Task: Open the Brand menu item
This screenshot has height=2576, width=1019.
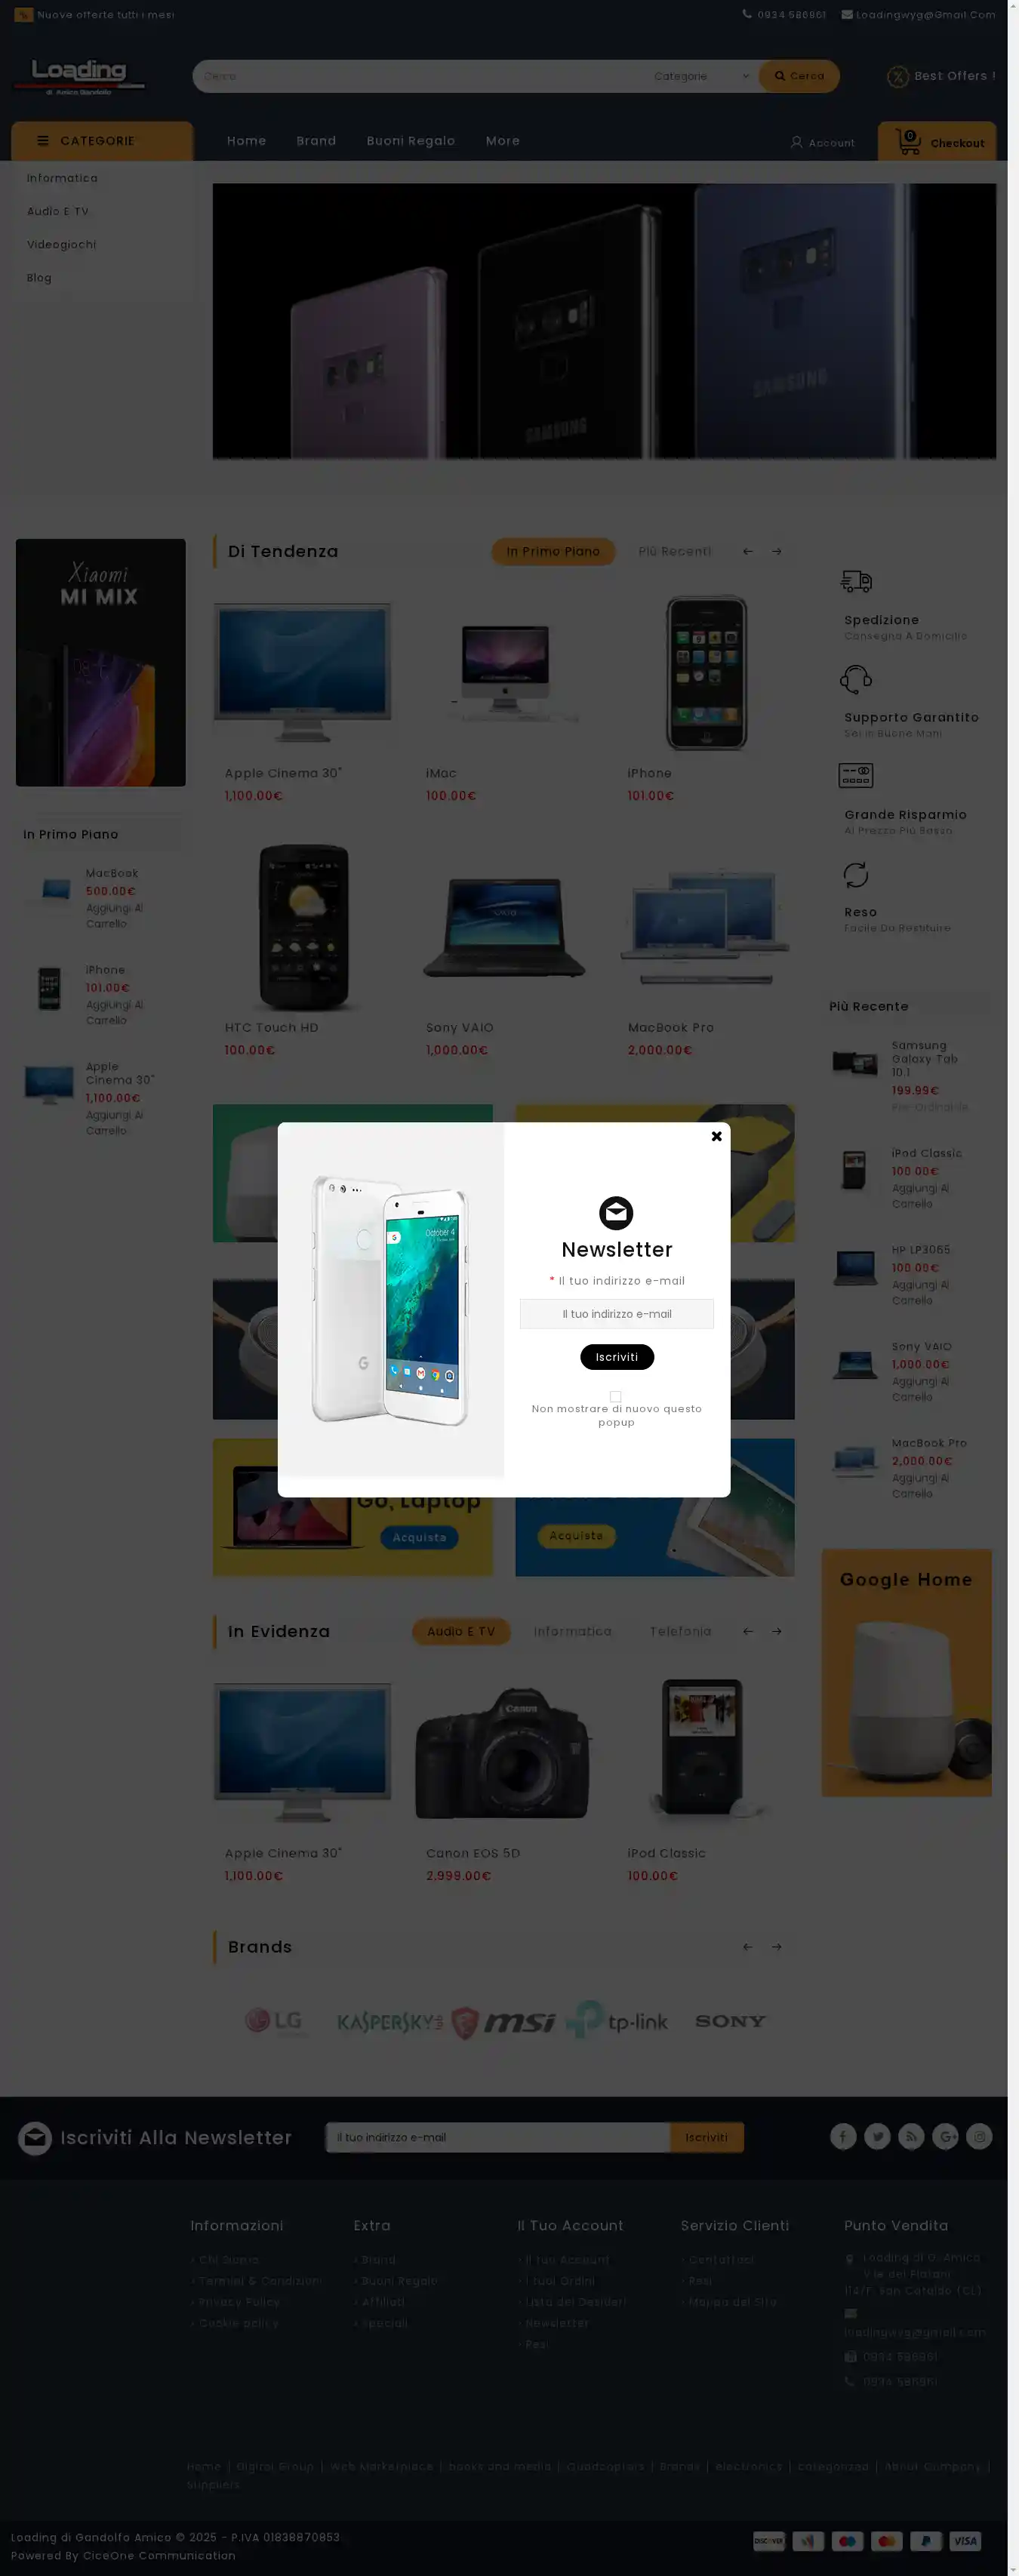Action: (x=316, y=141)
